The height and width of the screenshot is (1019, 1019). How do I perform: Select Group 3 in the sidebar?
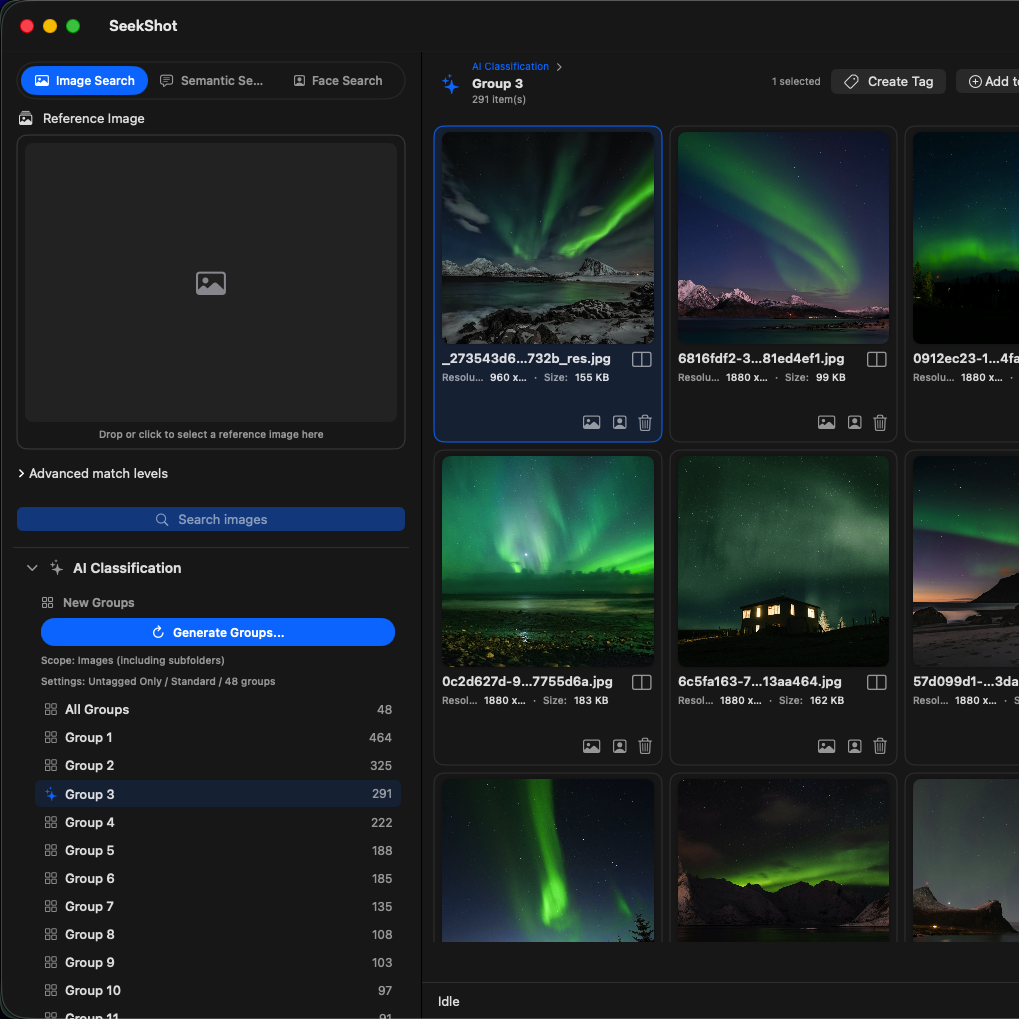click(218, 794)
